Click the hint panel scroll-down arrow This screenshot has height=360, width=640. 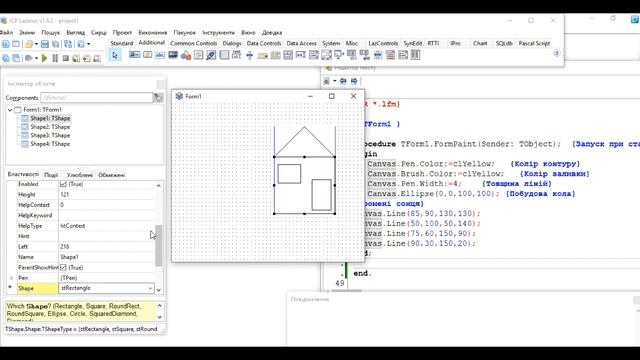160,317
